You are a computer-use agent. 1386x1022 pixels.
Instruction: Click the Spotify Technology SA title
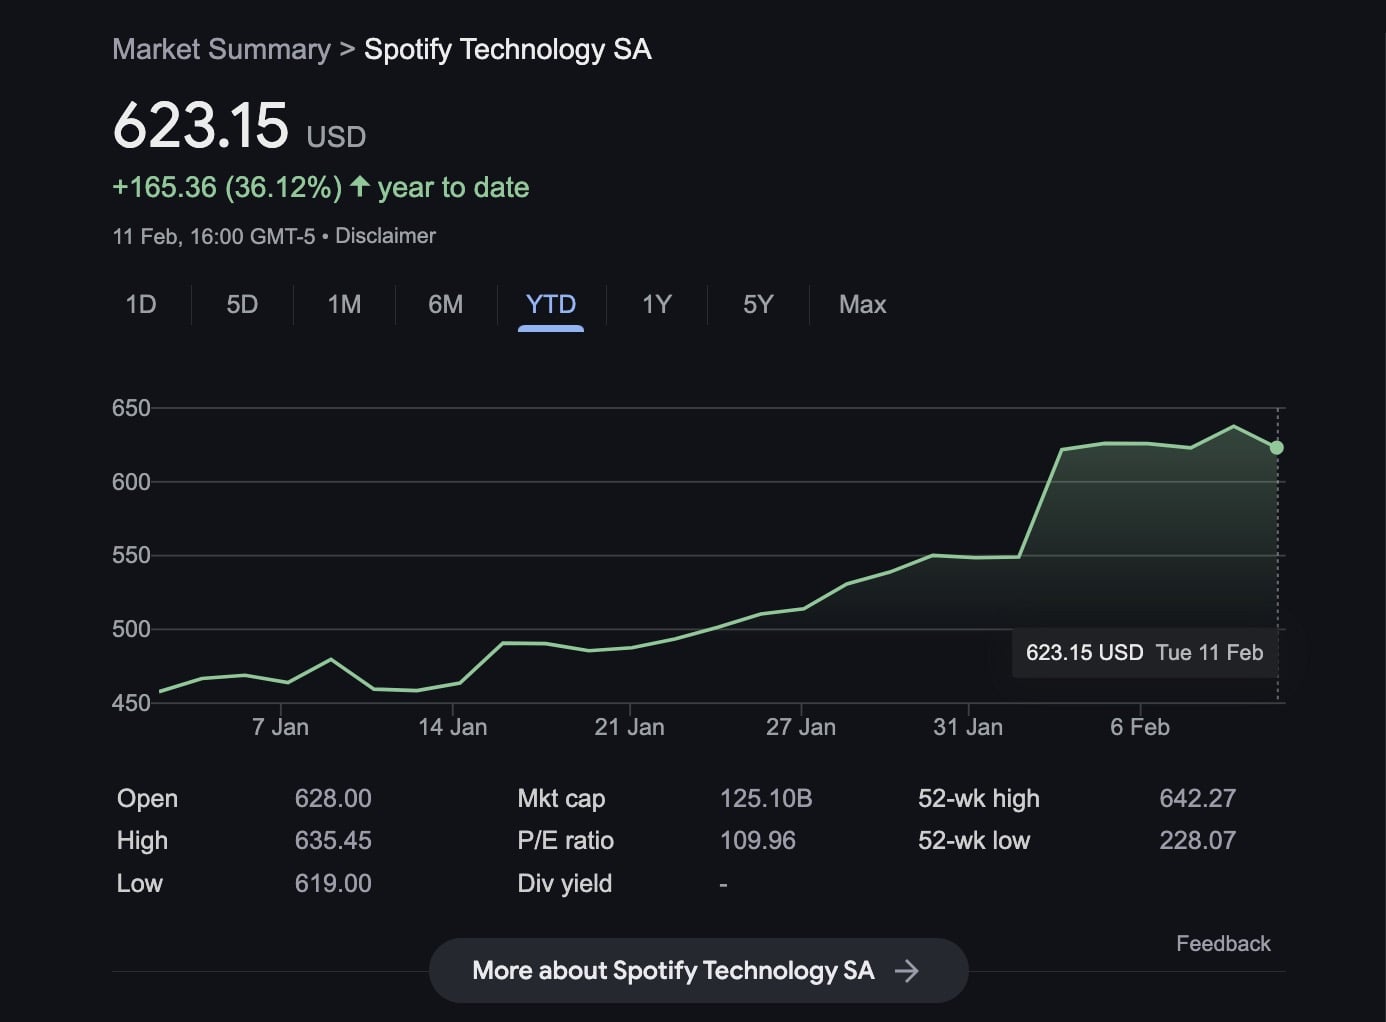tap(507, 50)
